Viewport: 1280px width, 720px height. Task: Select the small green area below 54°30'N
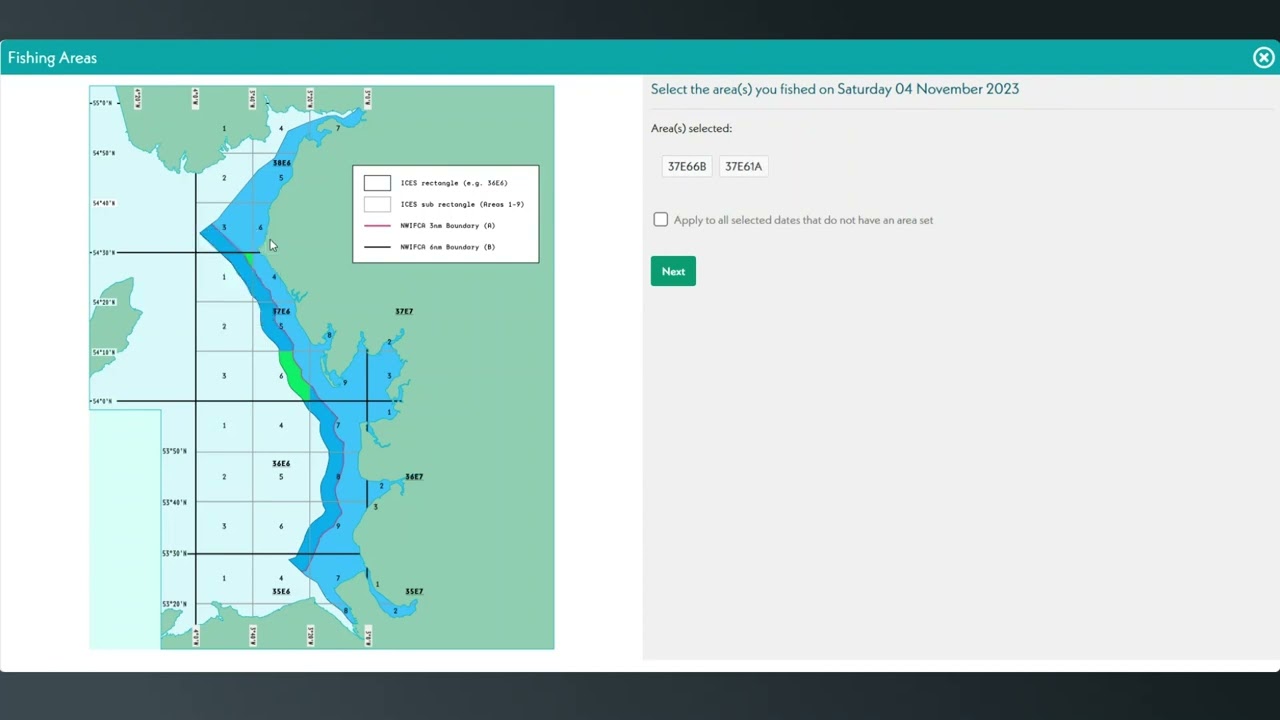coord(249,260)
